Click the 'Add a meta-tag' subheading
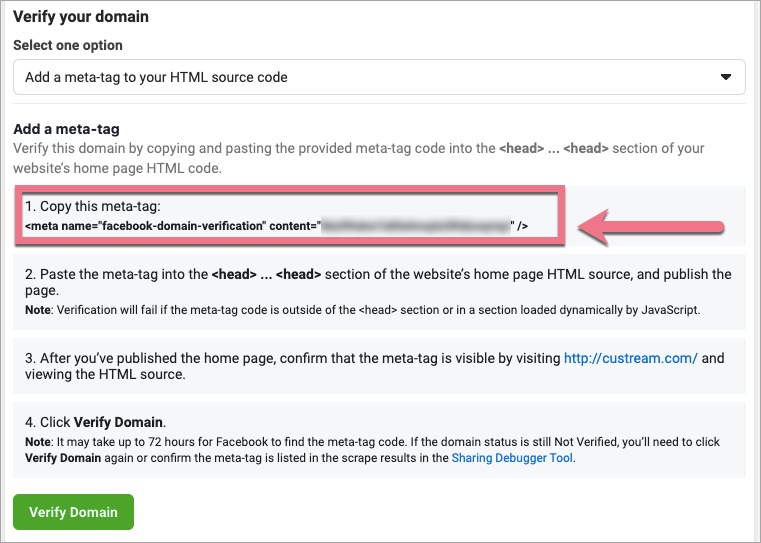The width and height of the screenshot is (761, 543). pos(66,129)
